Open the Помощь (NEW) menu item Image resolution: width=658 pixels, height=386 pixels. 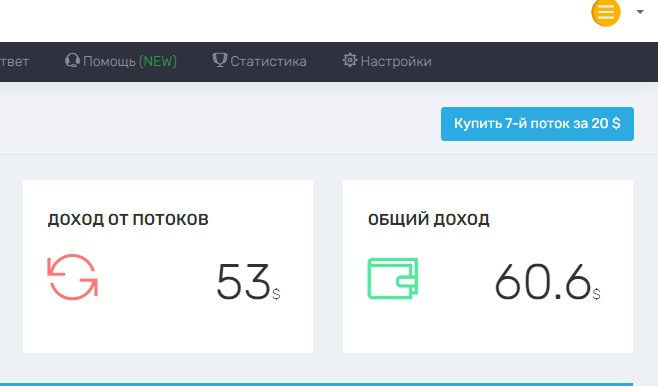[121, 61]
